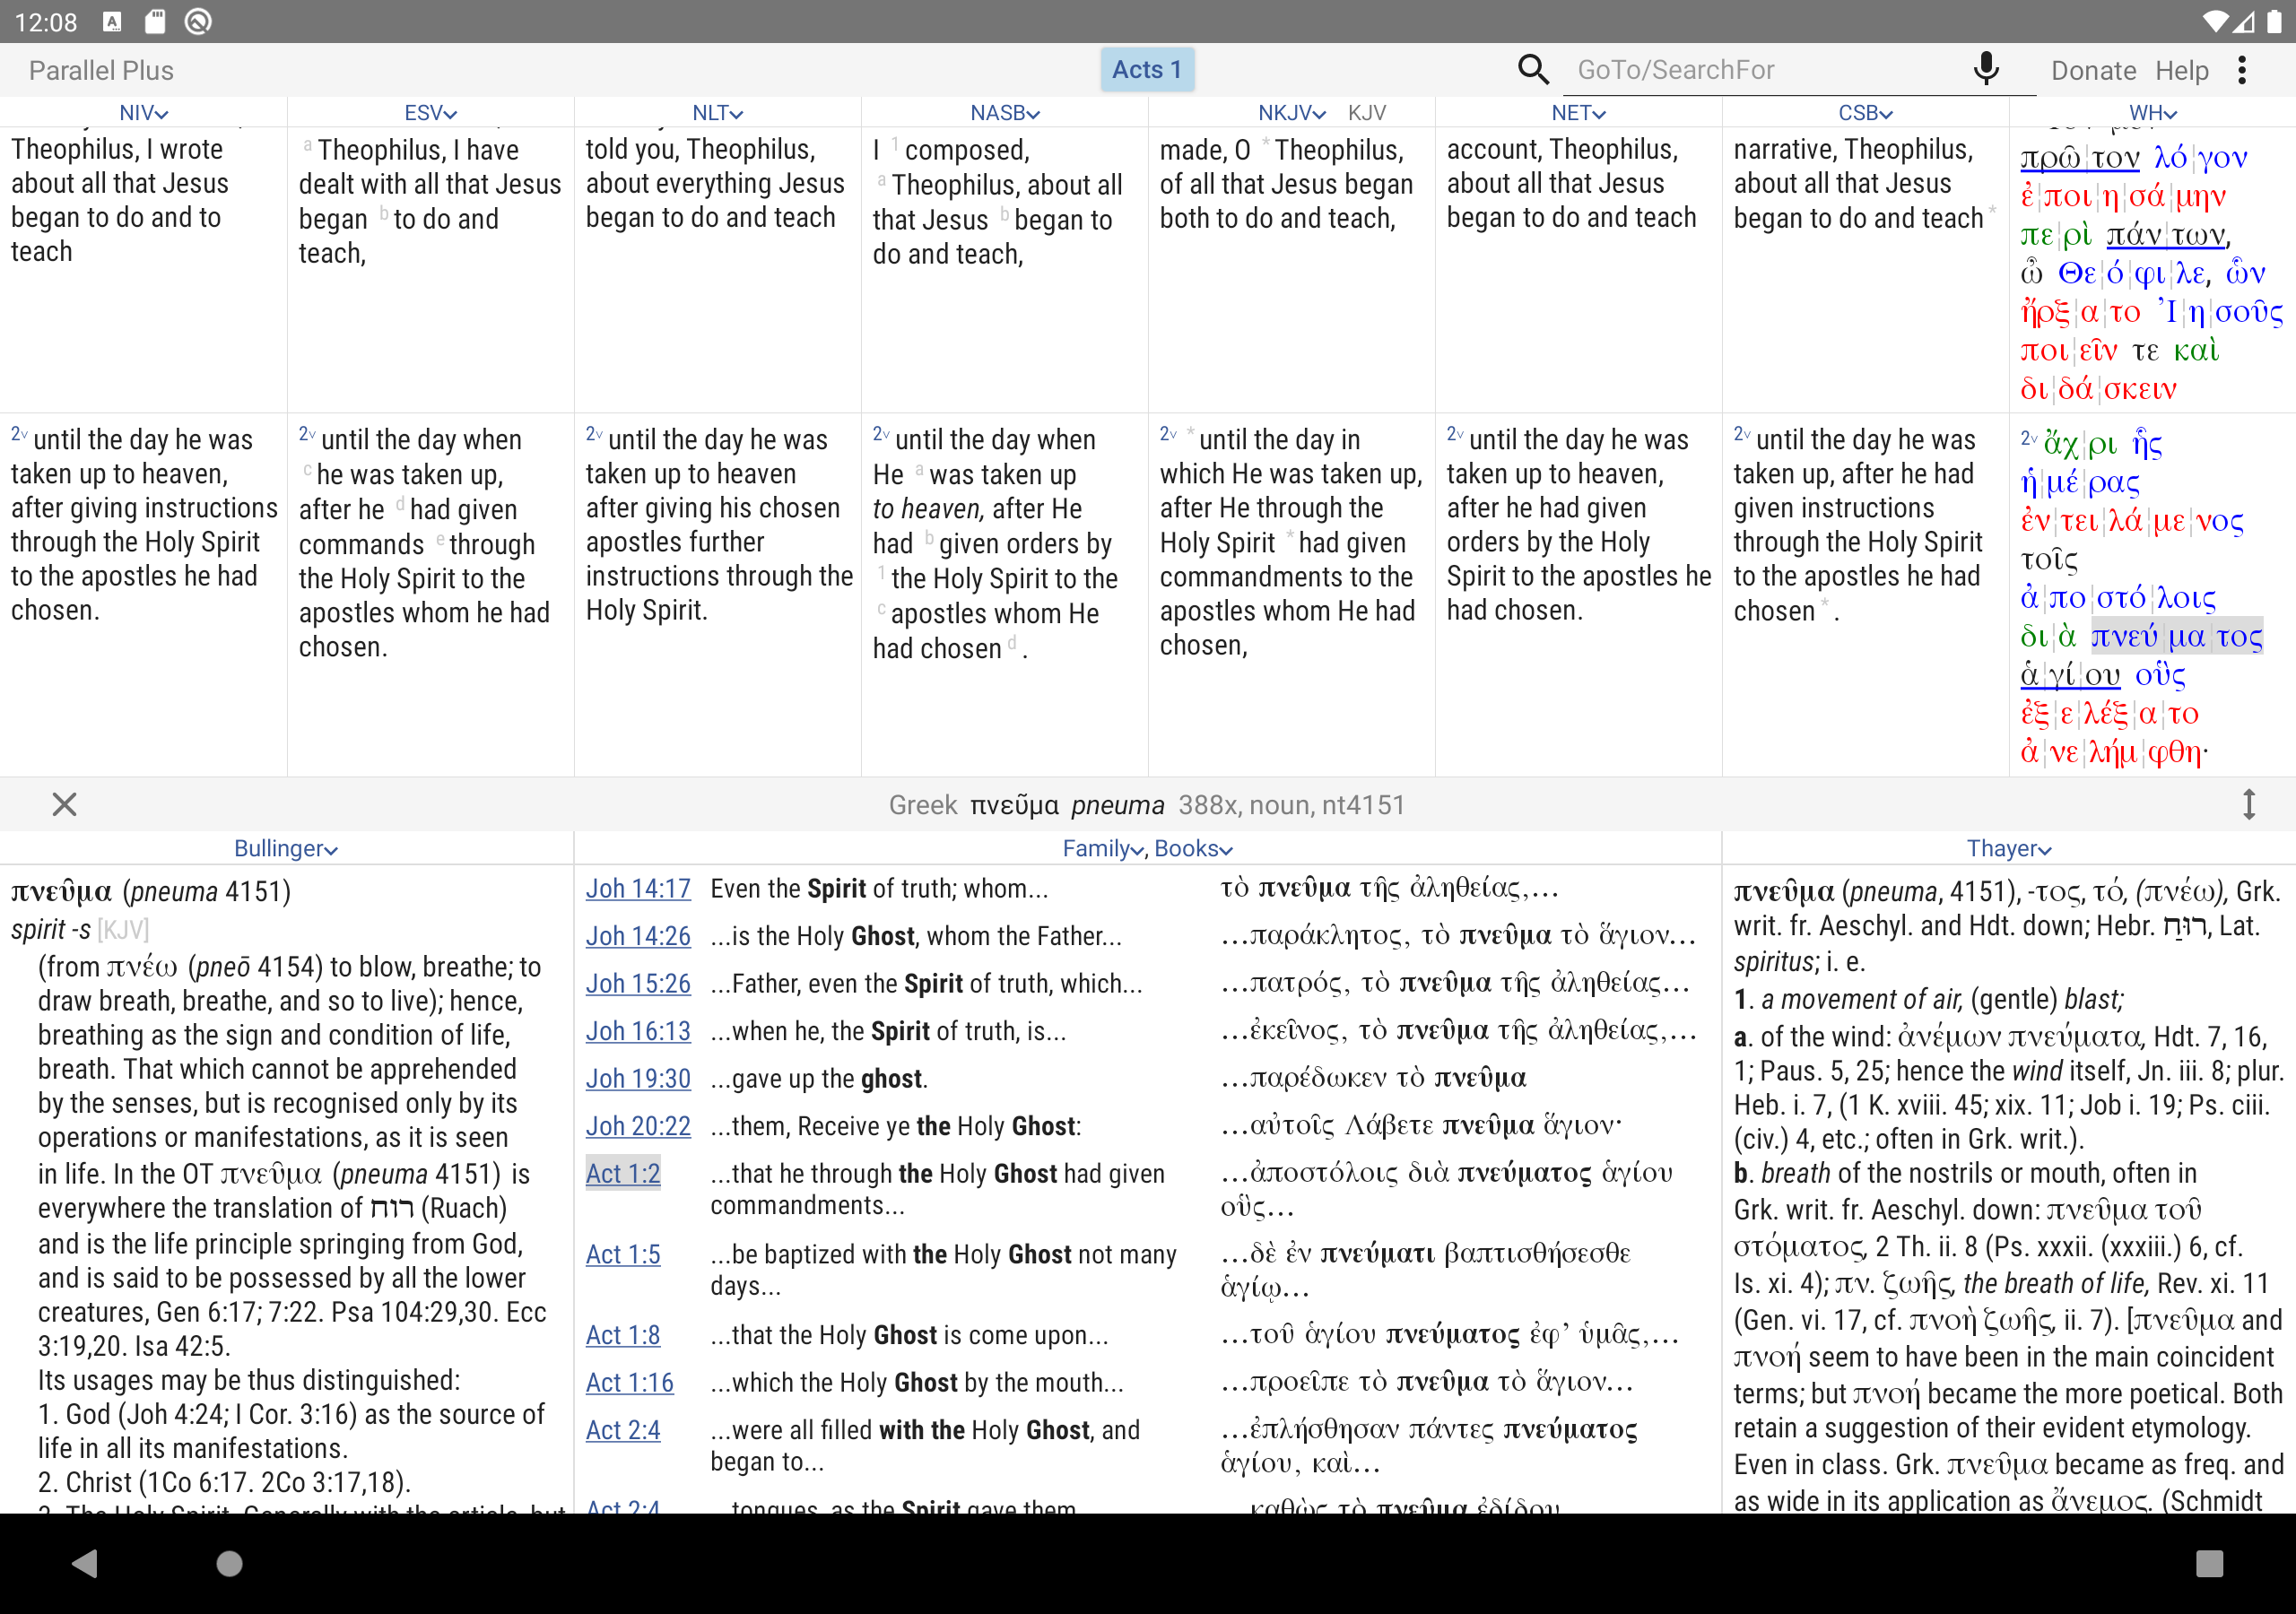Screen dimensions: 2296x1614
Task: Open the ESV version dropdown
Action: point(430,113)
